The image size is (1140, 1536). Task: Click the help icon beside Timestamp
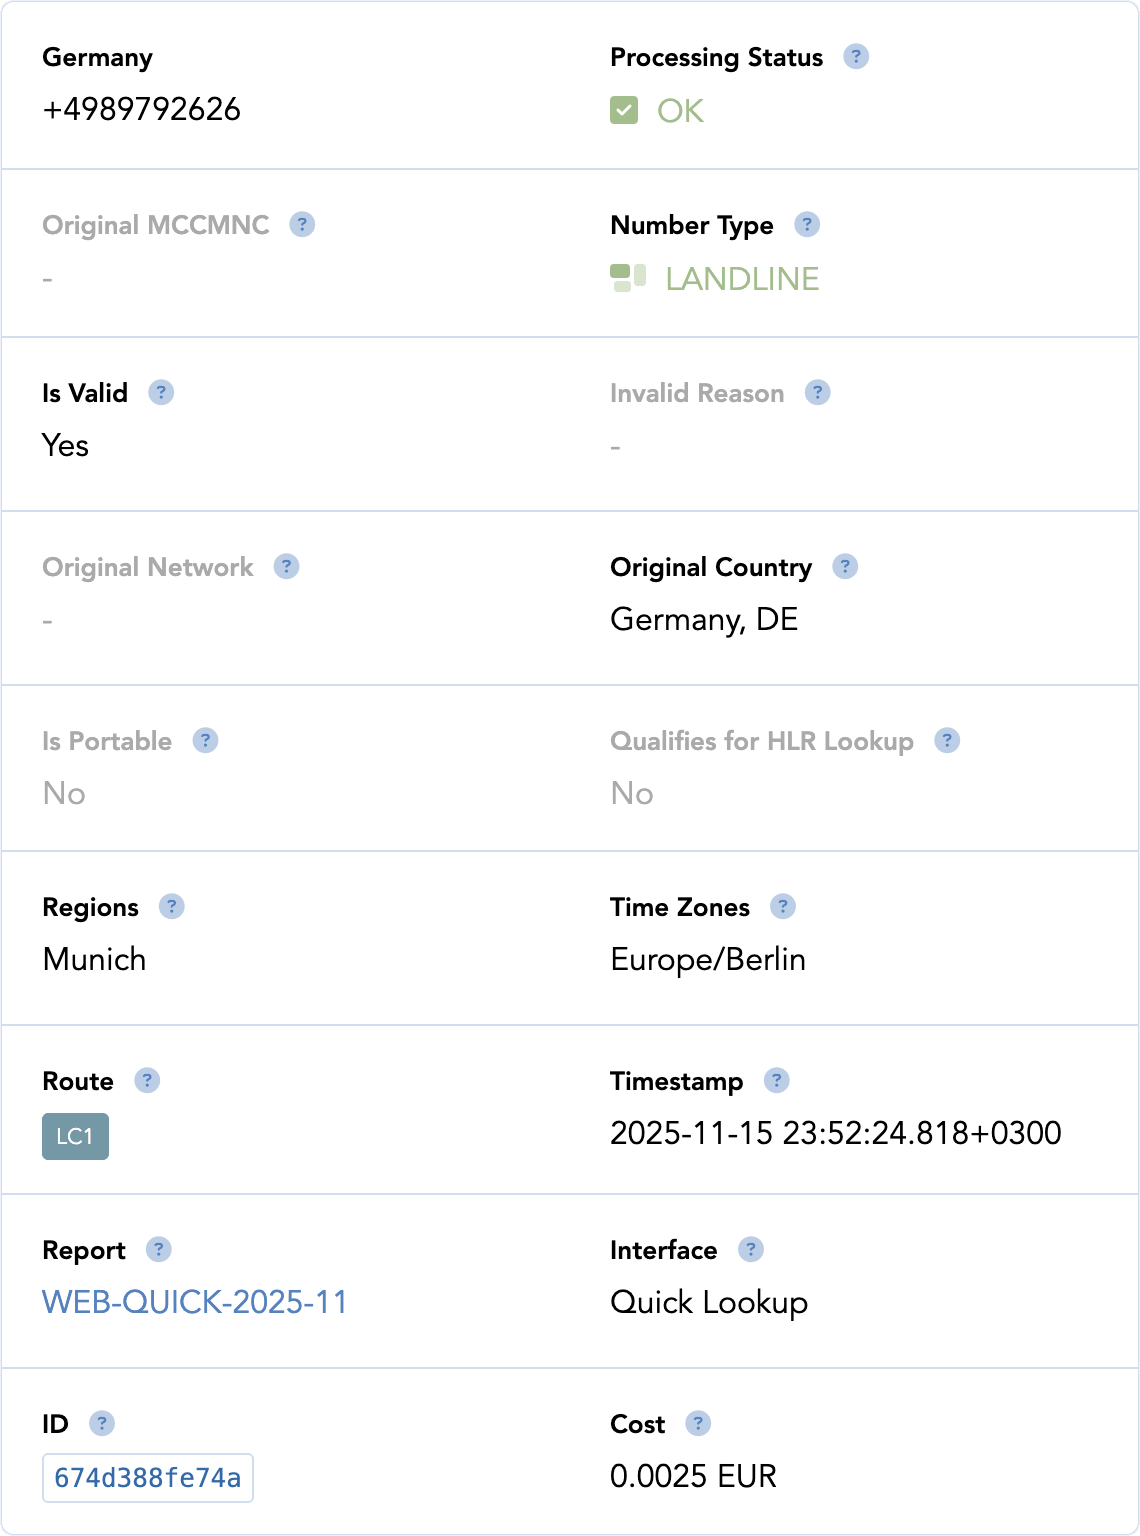(x=774, y=1080)
